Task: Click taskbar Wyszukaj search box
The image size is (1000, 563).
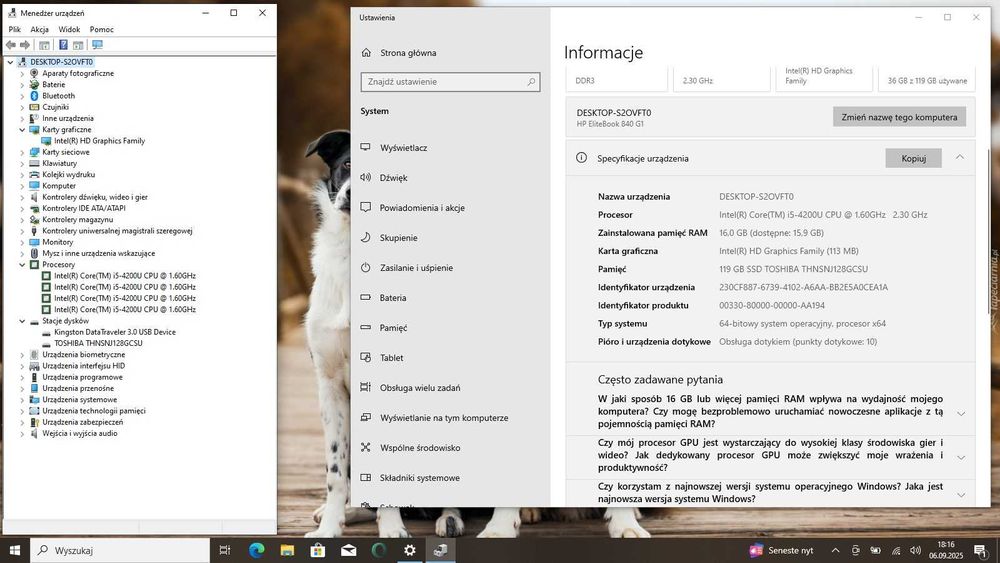Action: (x=120, y=550)
